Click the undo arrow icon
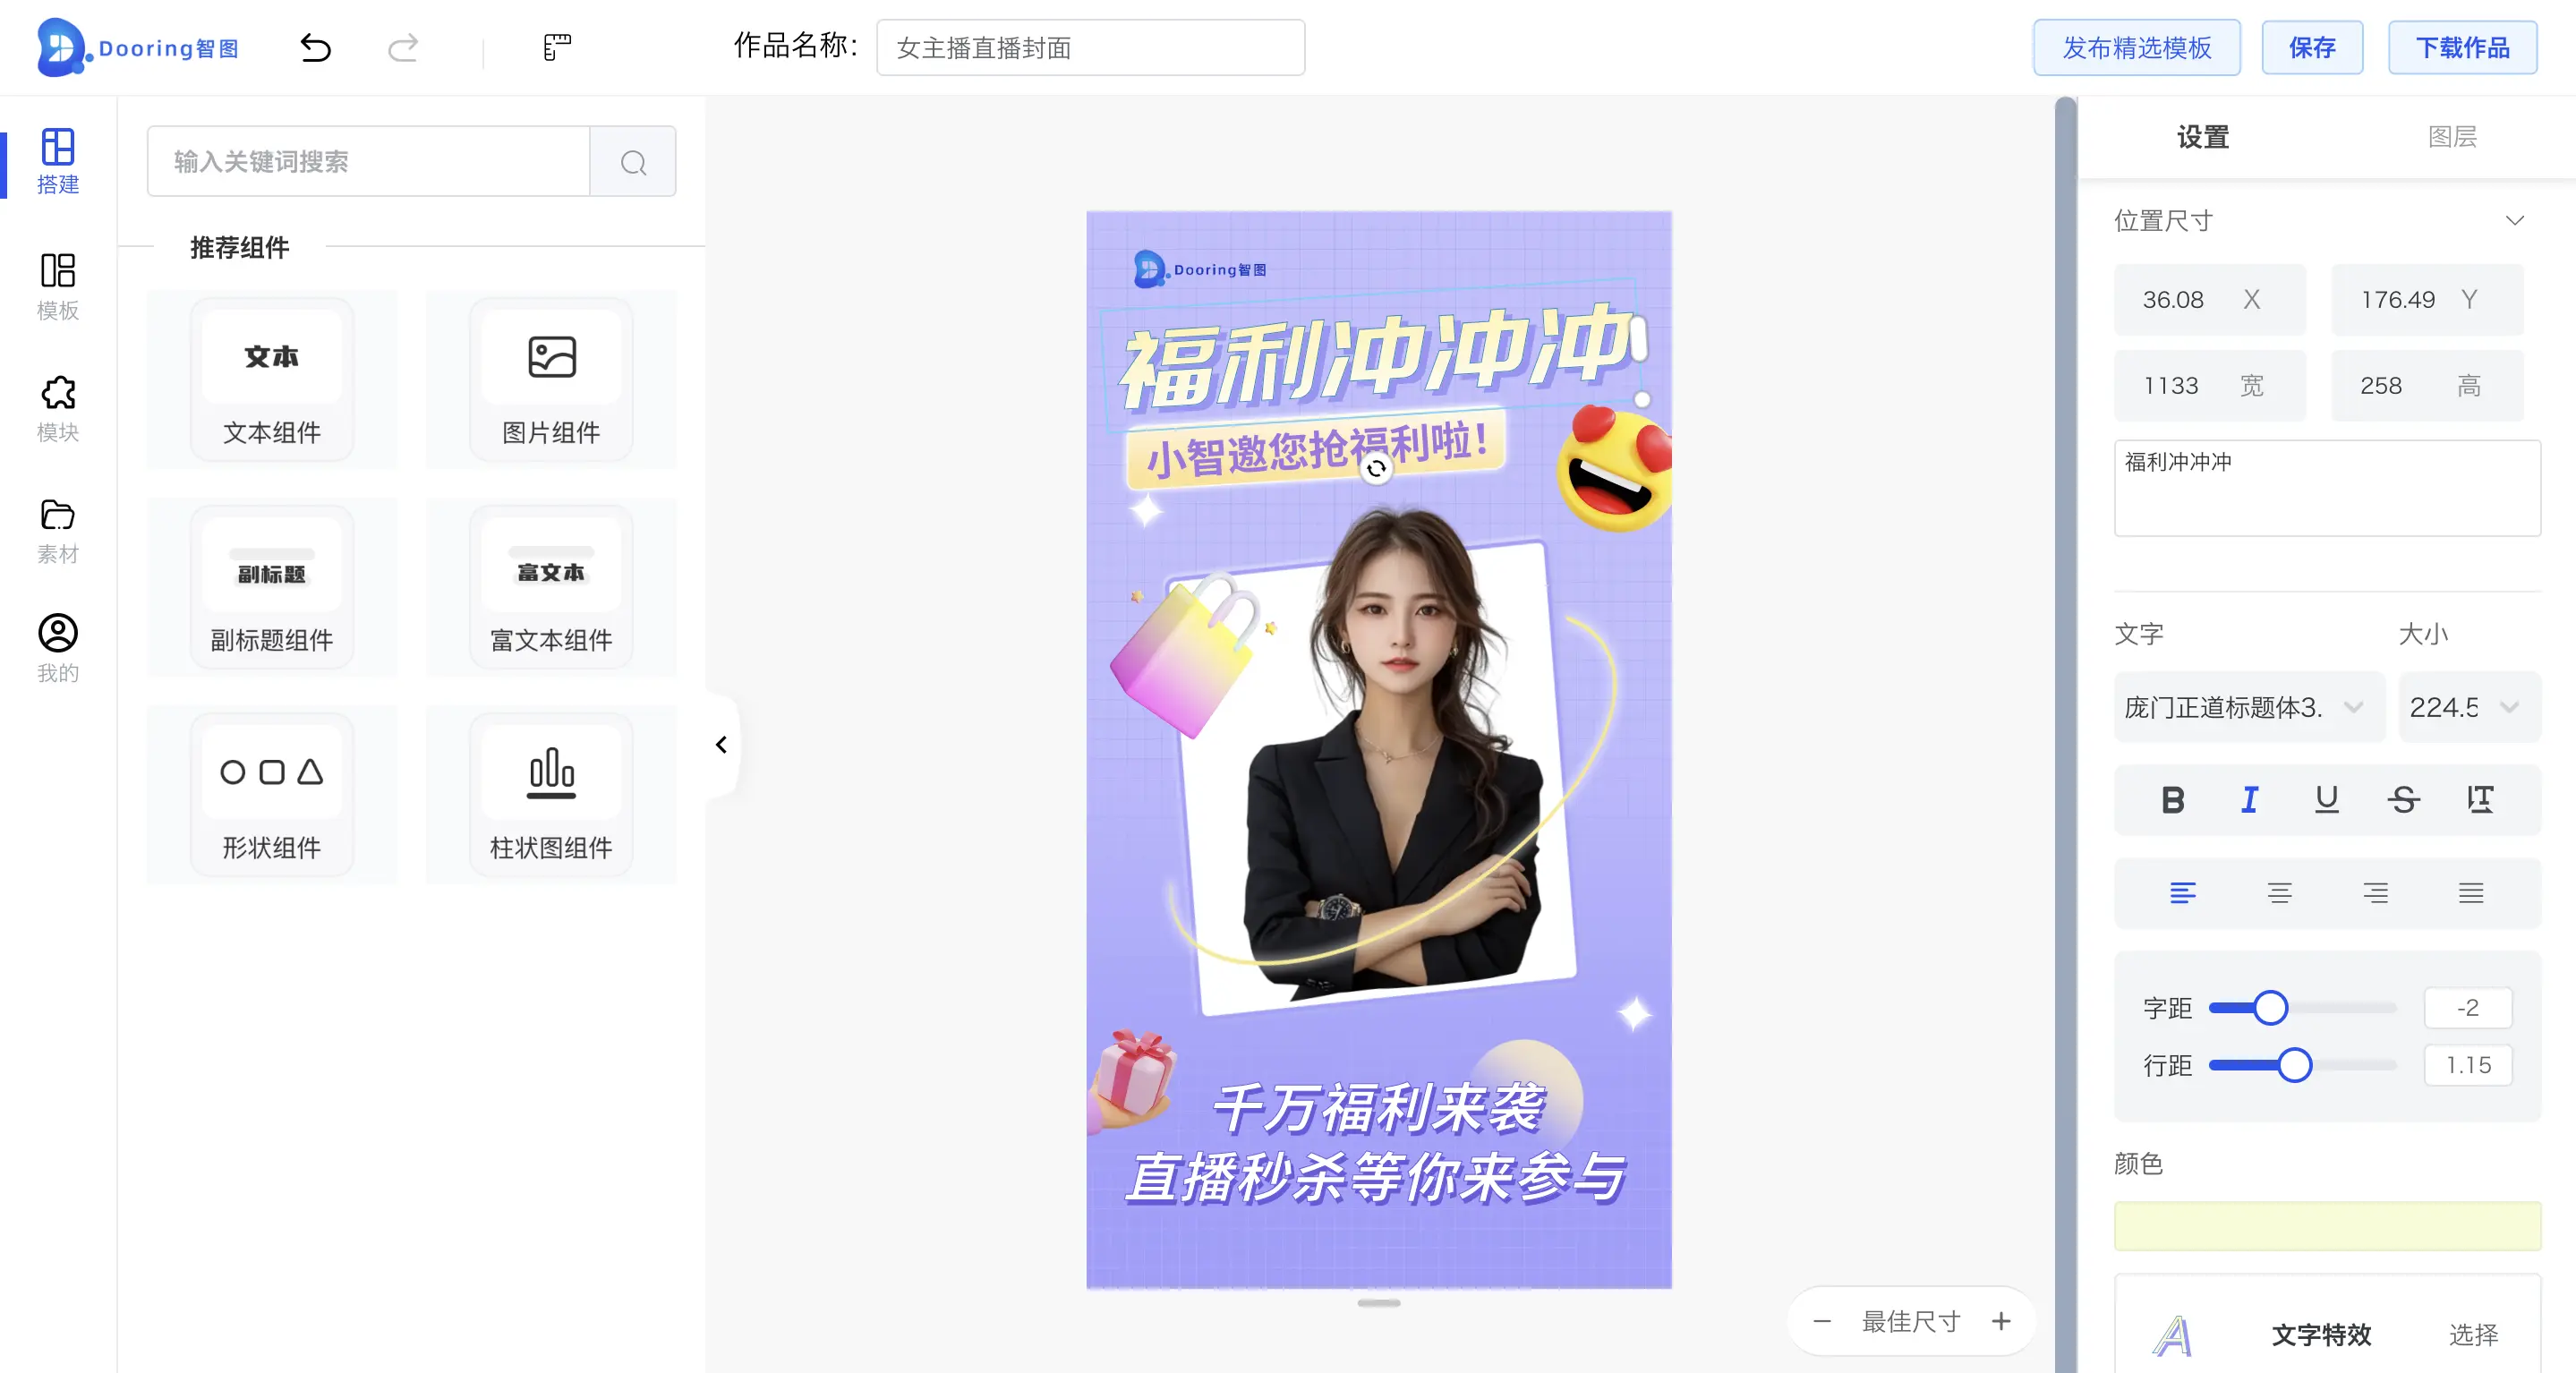This screenshot has height=1373, width=2576. [316, 47]
